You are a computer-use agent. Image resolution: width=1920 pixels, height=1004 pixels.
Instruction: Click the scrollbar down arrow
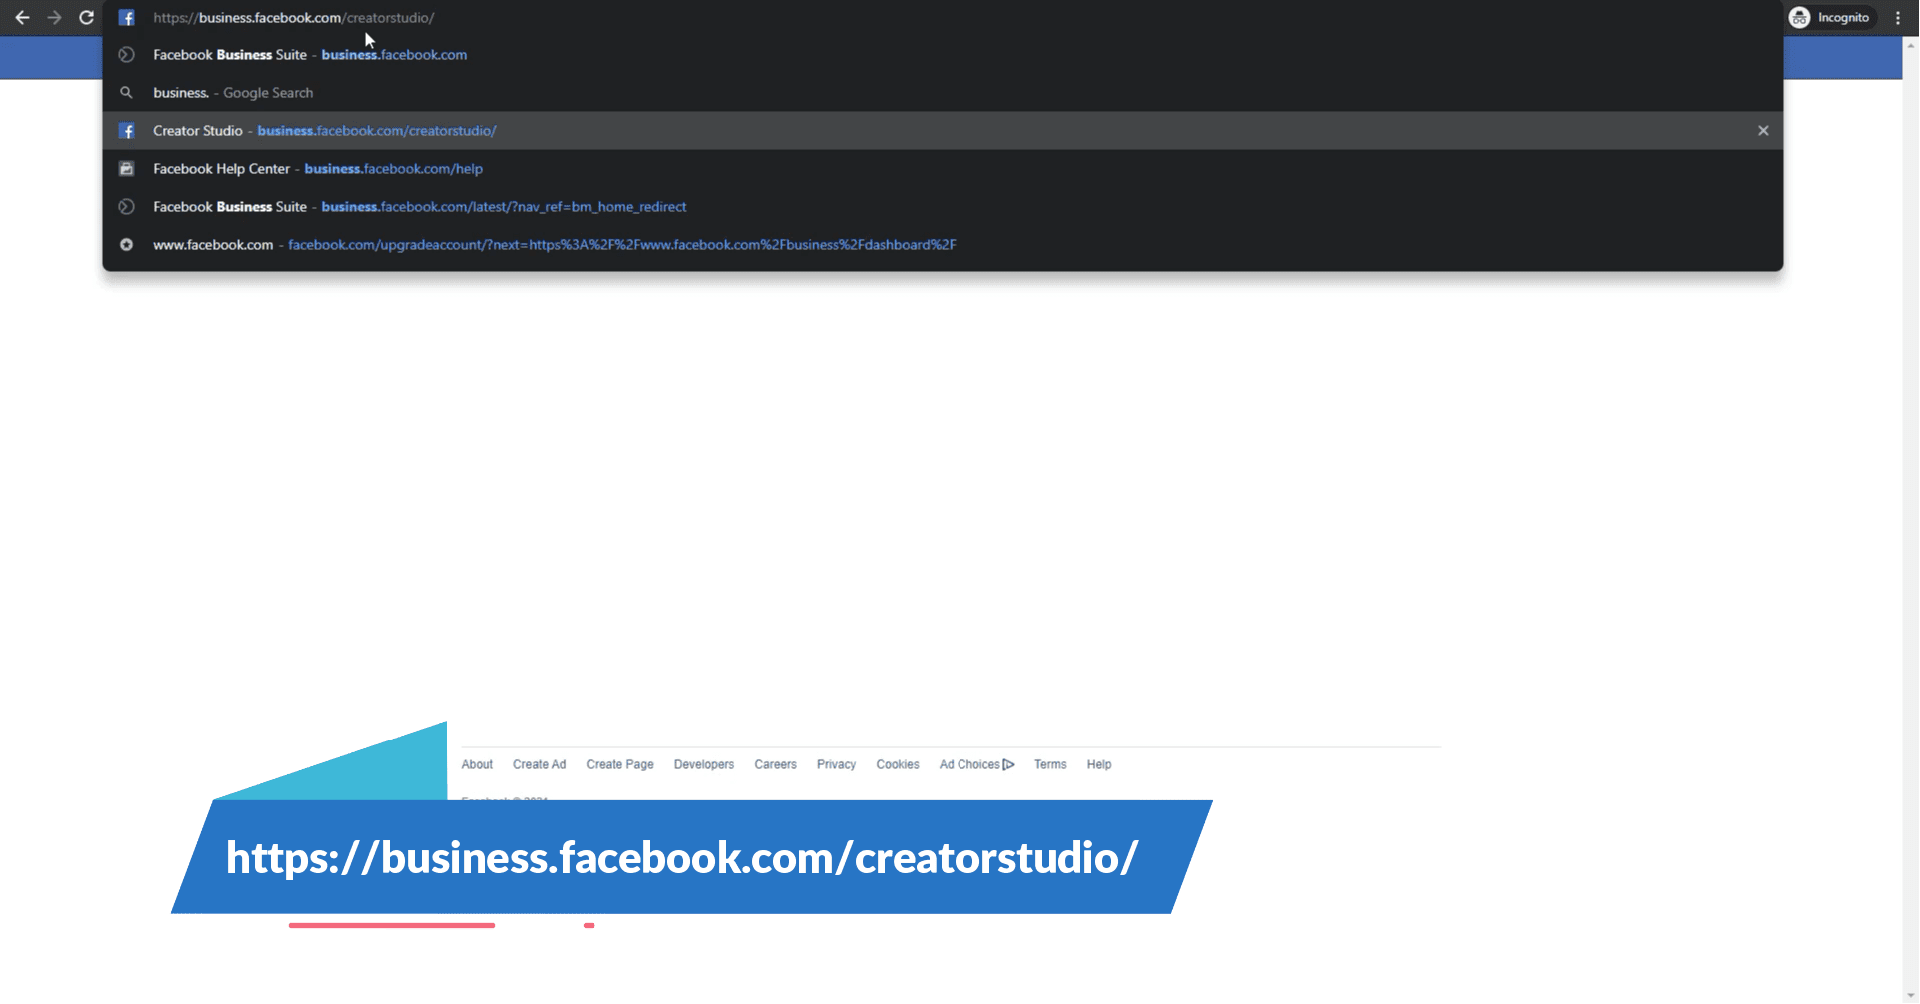[x=1910, y=994]
